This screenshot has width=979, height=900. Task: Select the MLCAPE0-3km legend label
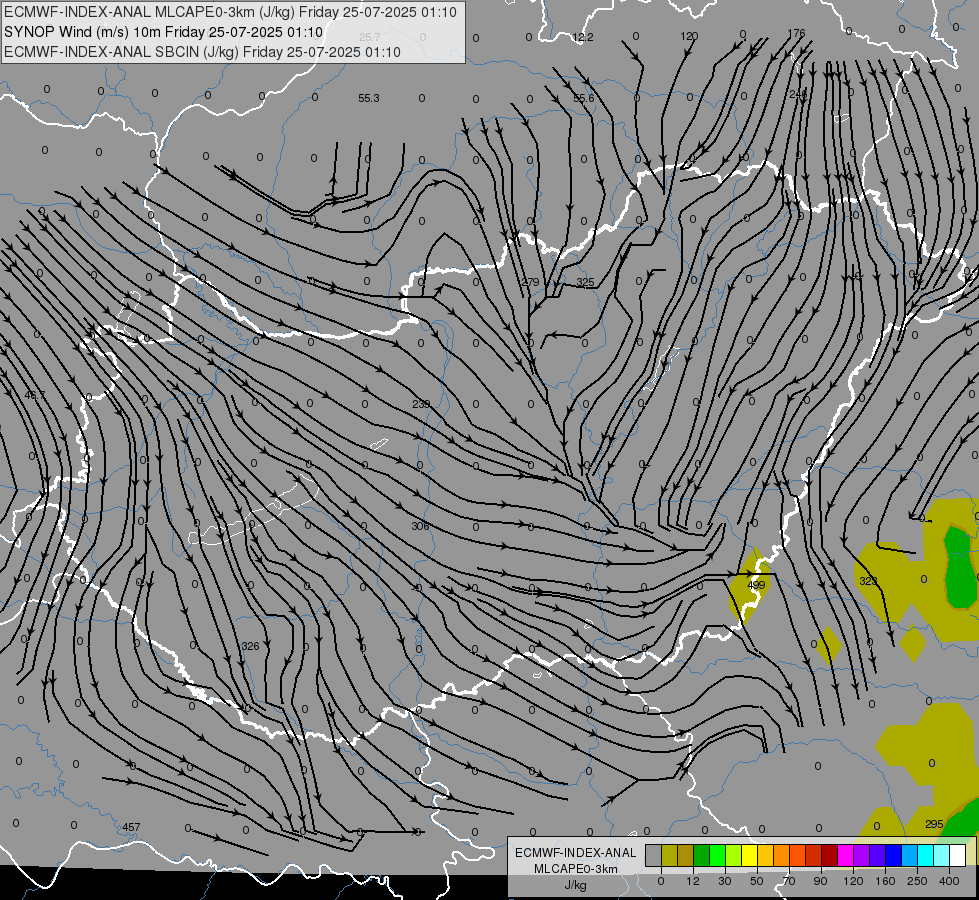[575, 869]
